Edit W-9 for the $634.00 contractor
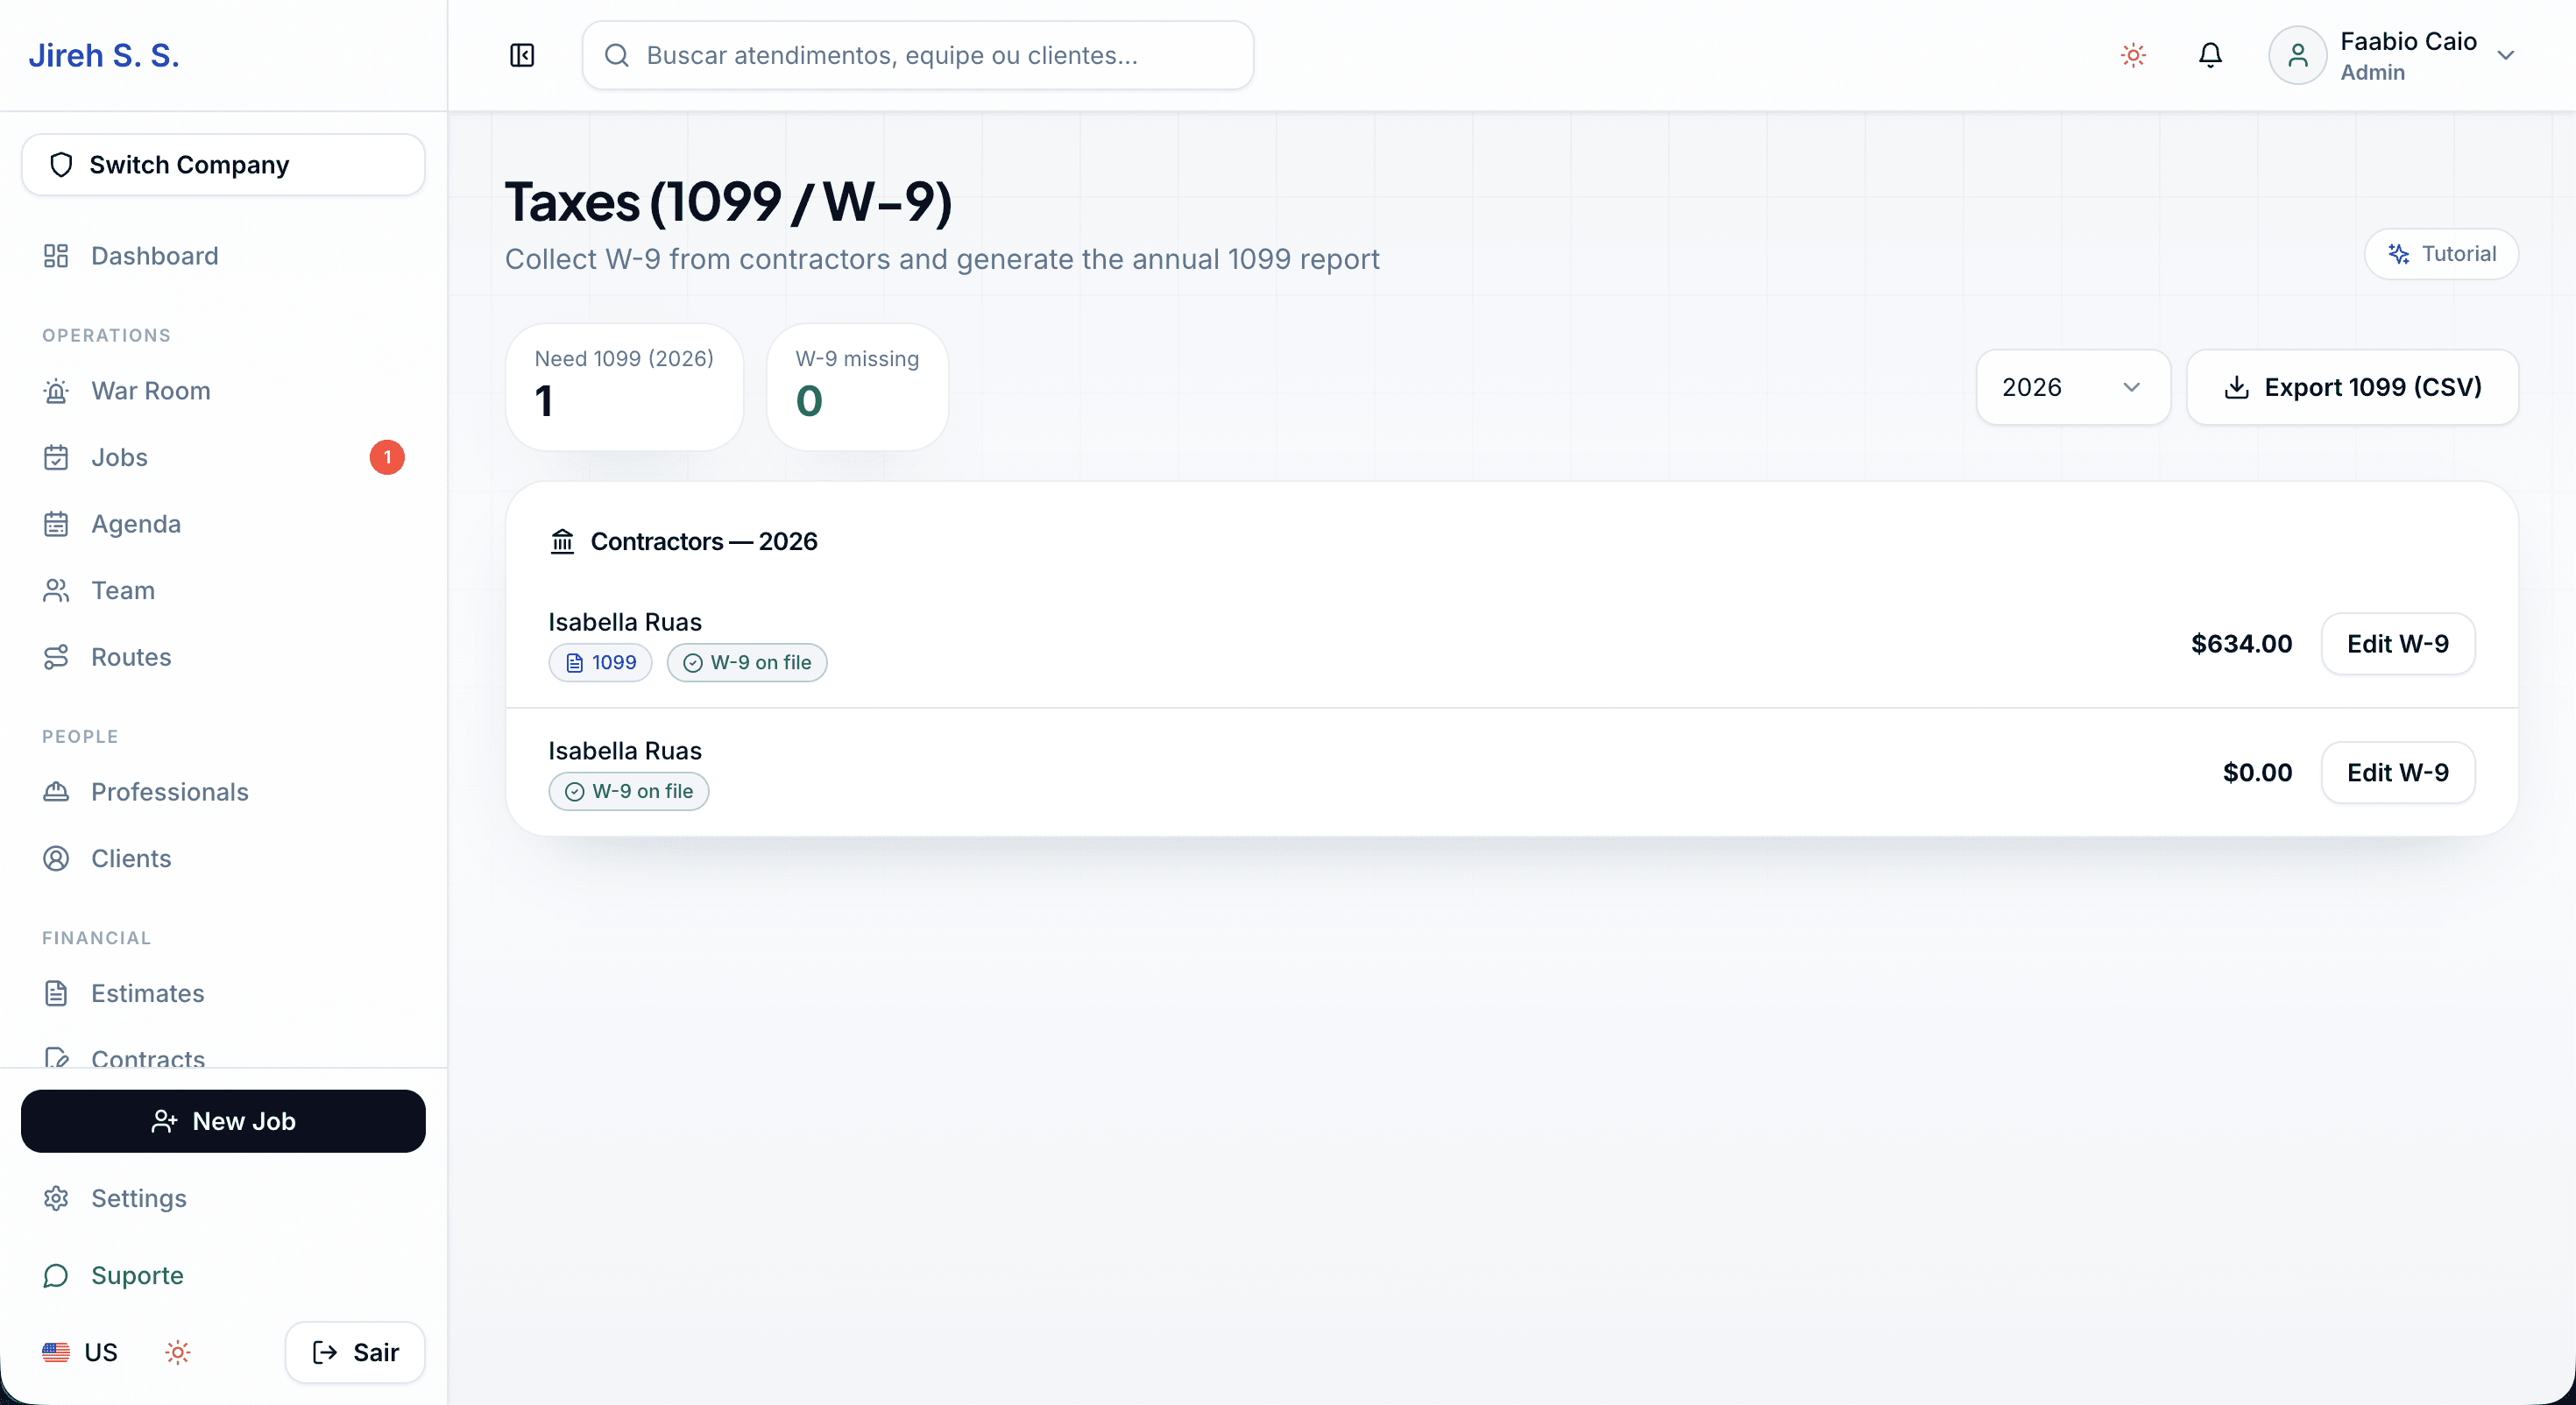The image size is (2576, 1405). [2397, 644]
